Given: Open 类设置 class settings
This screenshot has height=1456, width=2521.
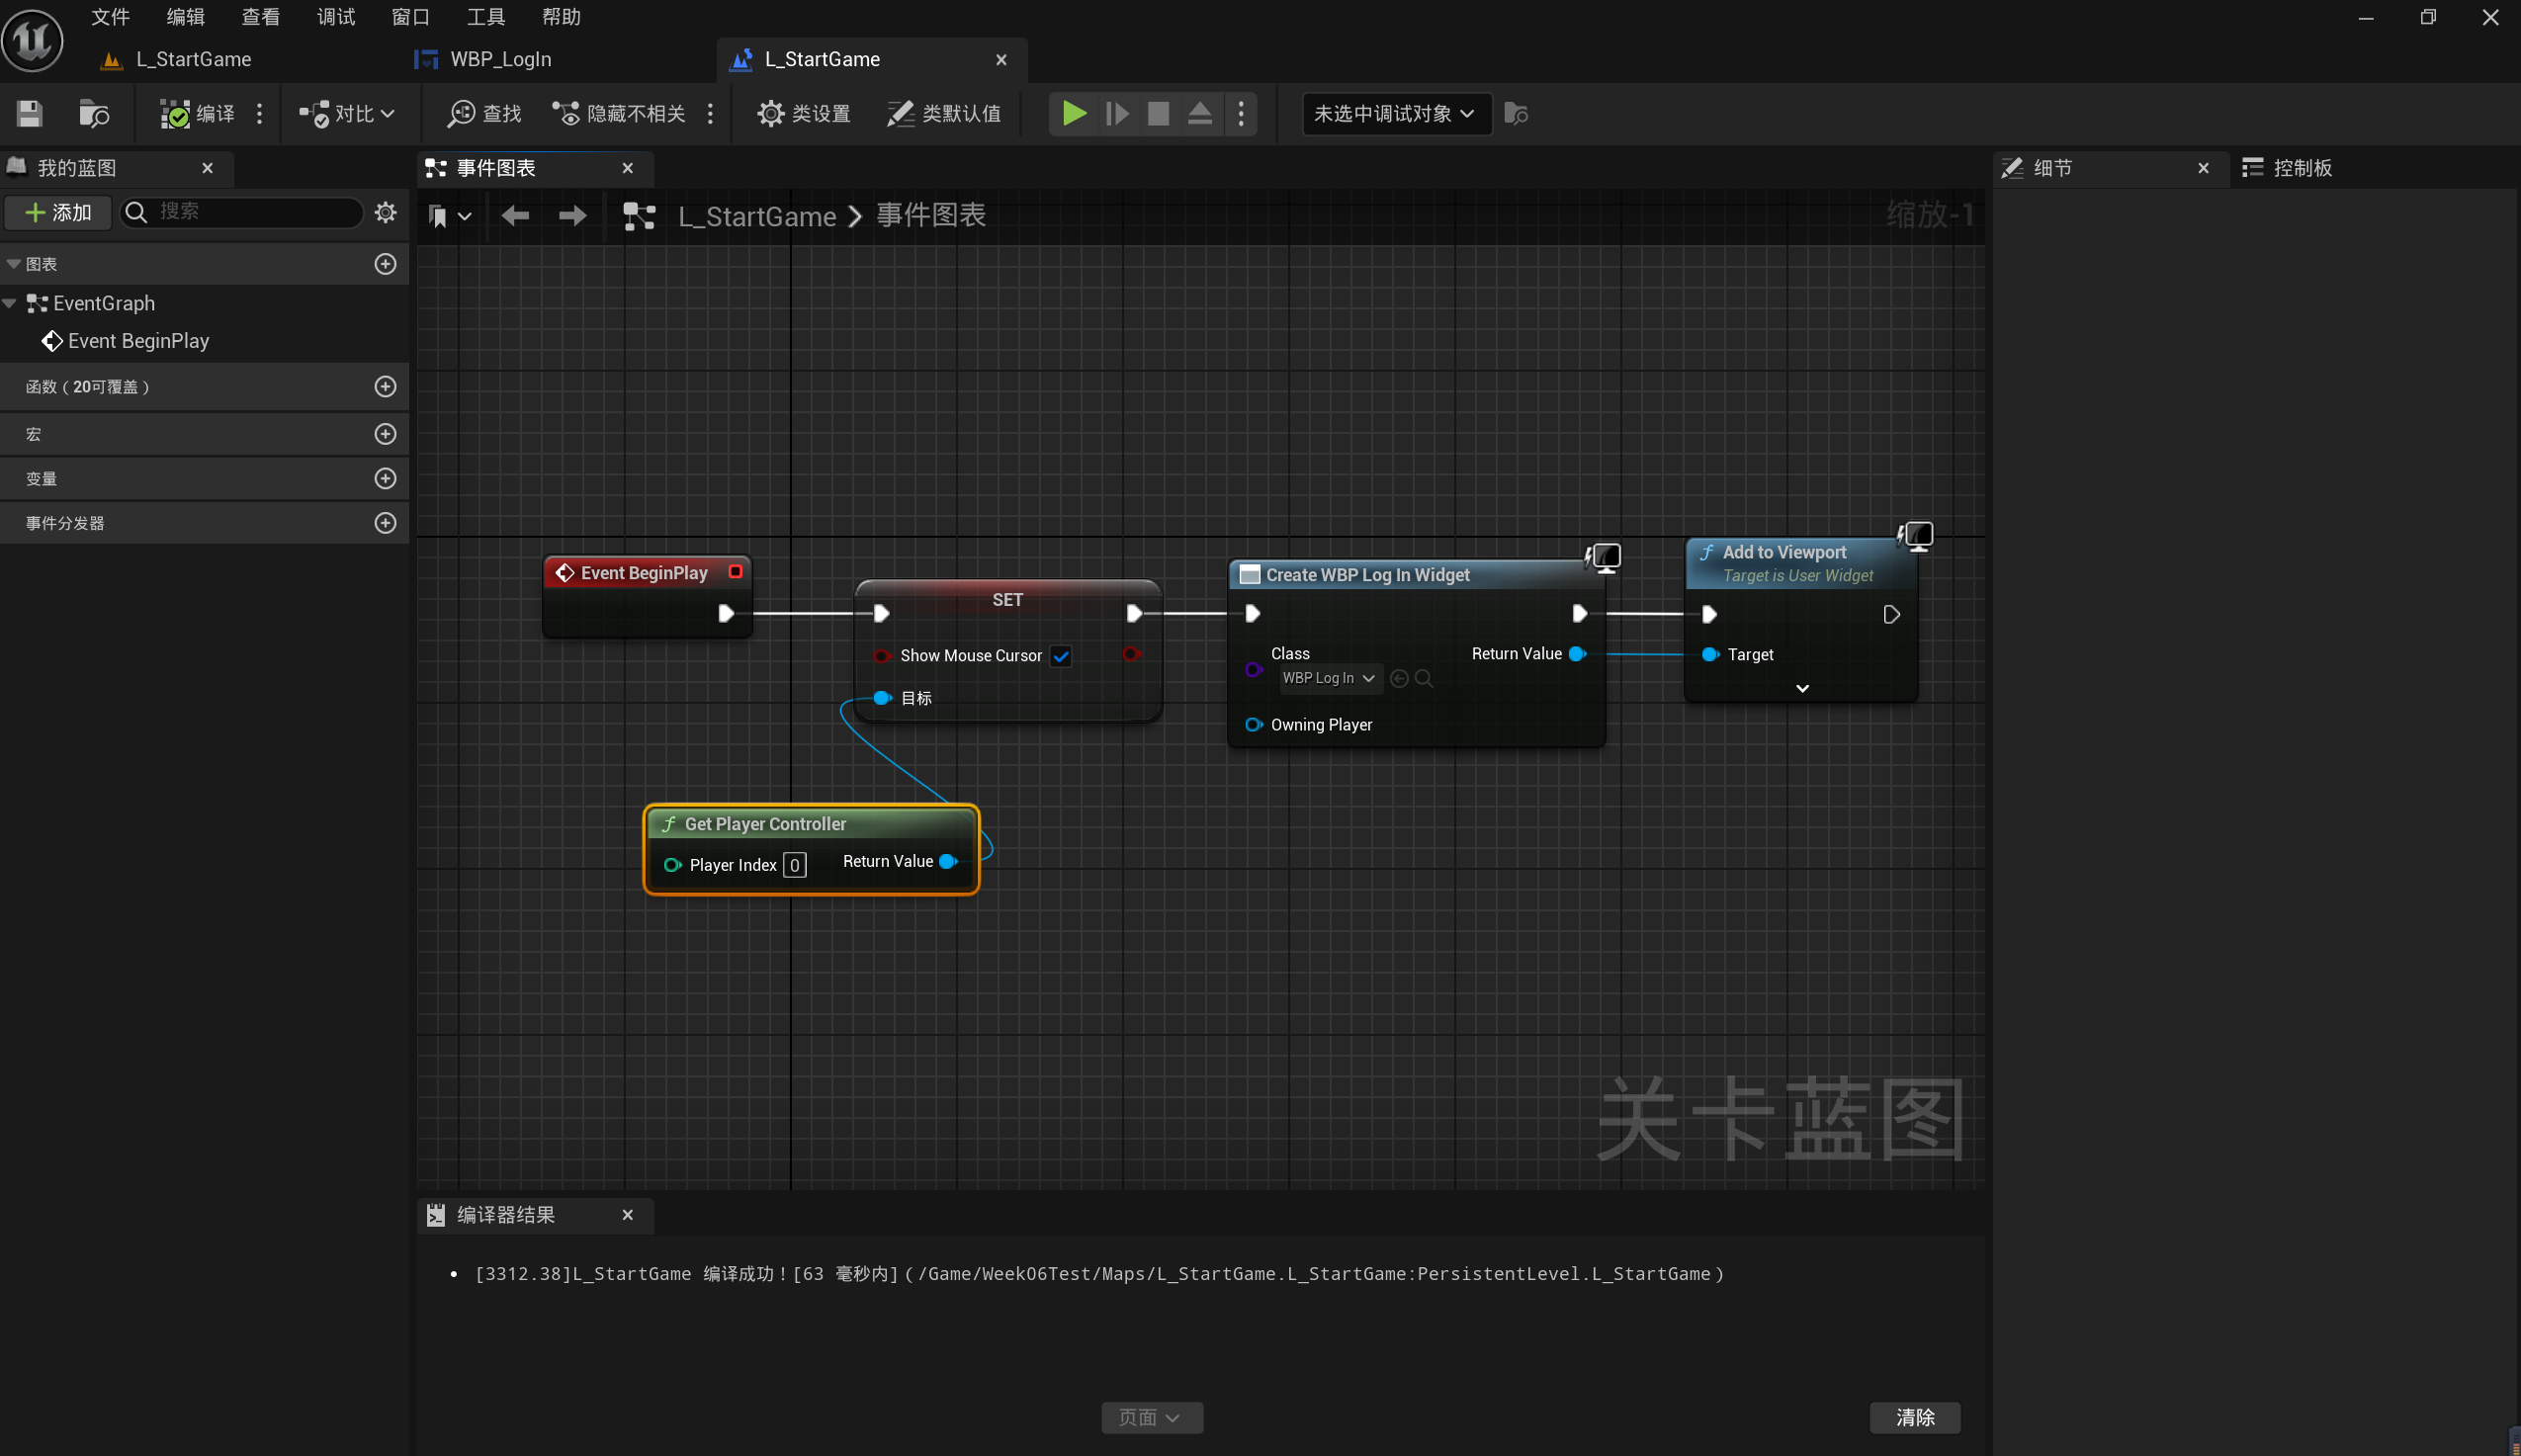Looking at the screenshot, I should (x=804, y=113).
